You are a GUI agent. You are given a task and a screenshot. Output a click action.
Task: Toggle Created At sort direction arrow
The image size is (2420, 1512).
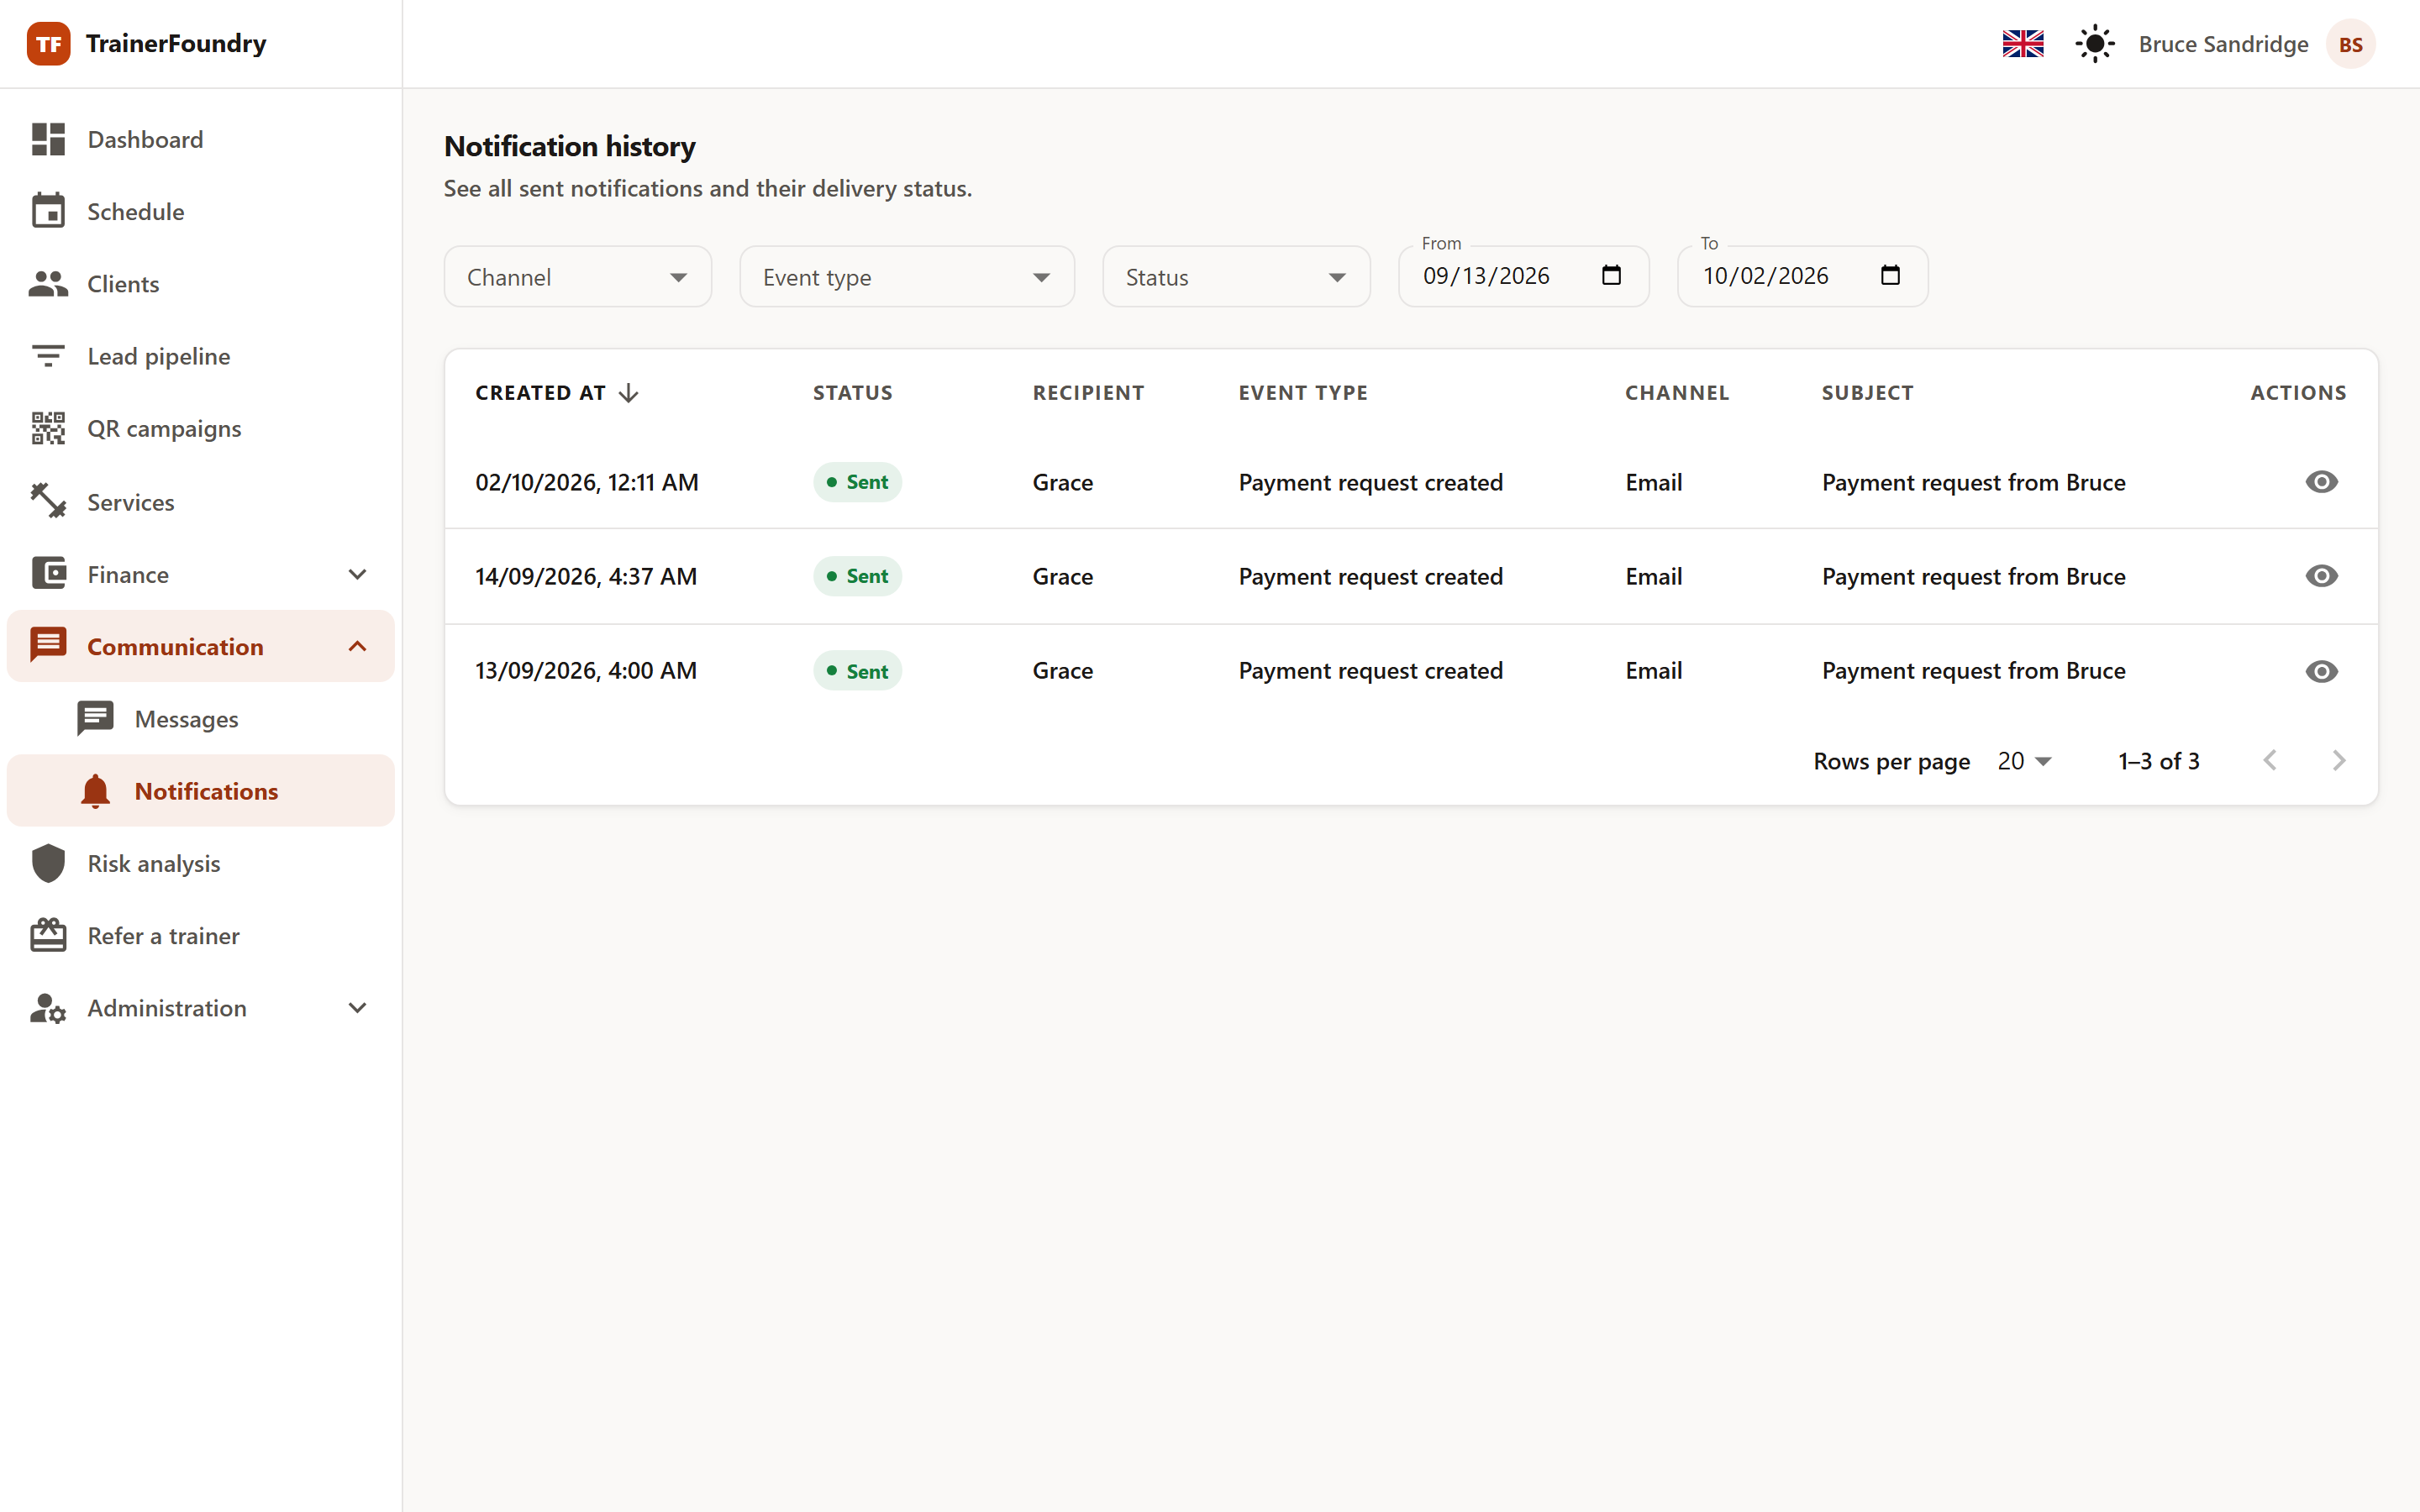point(628,393)
